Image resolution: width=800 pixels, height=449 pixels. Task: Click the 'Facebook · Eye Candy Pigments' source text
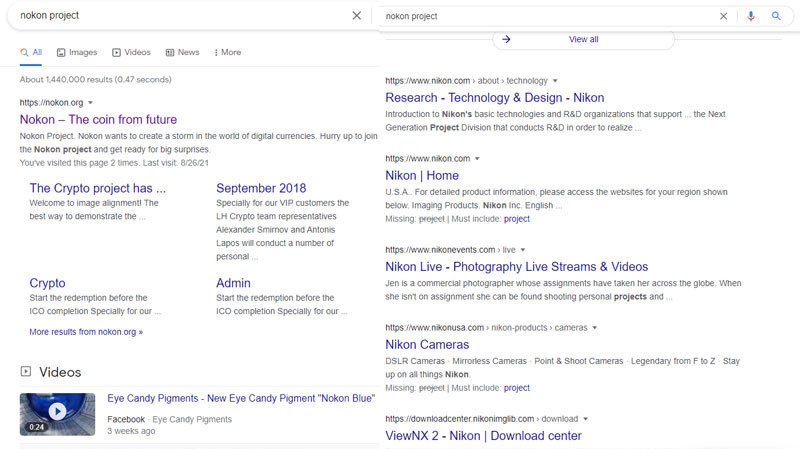click(x=169, y=419)
